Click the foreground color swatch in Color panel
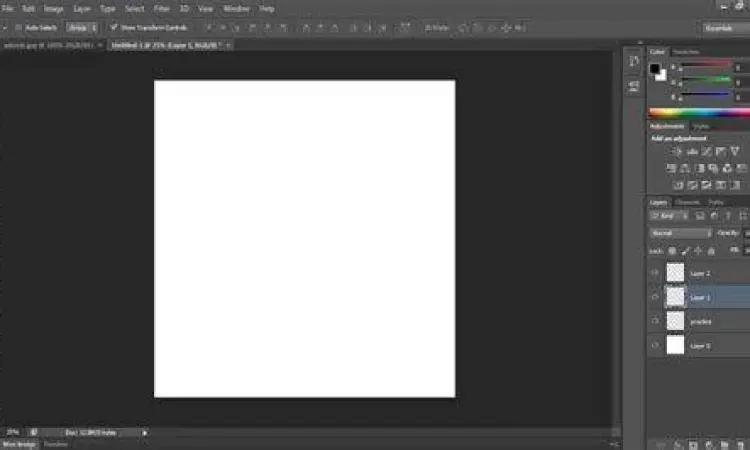This screenshot has width=750, height=450. [x=655, y=69]
